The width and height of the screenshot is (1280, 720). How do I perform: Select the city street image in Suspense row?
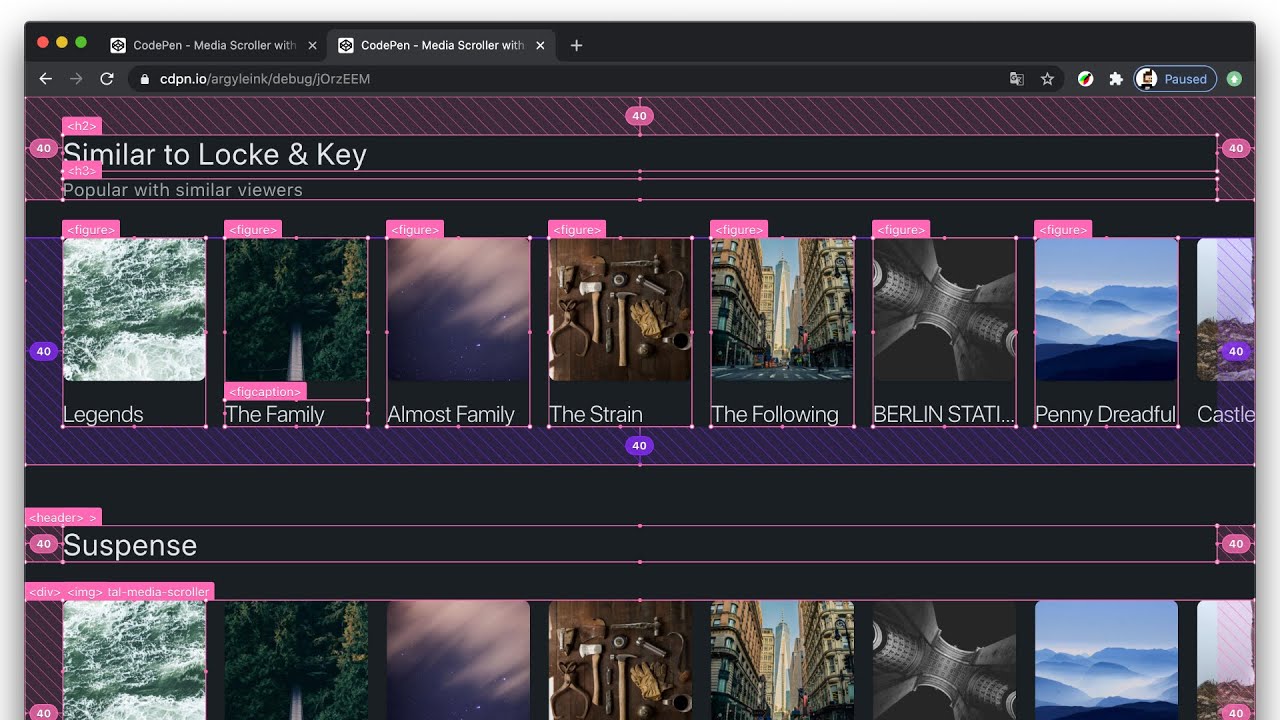(782, 660)
